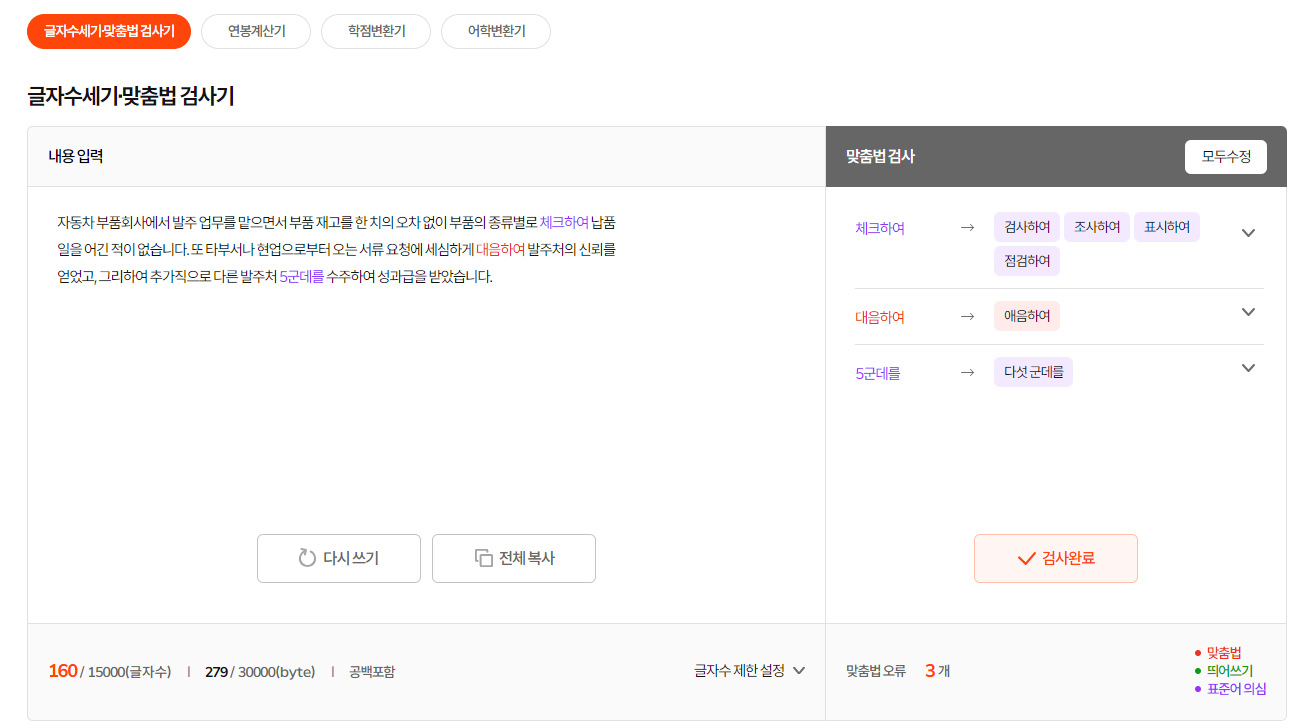Switch to the 연봉계산기 tab
Viewport: 1302px width, 728px height.
(x=256, y=31)
